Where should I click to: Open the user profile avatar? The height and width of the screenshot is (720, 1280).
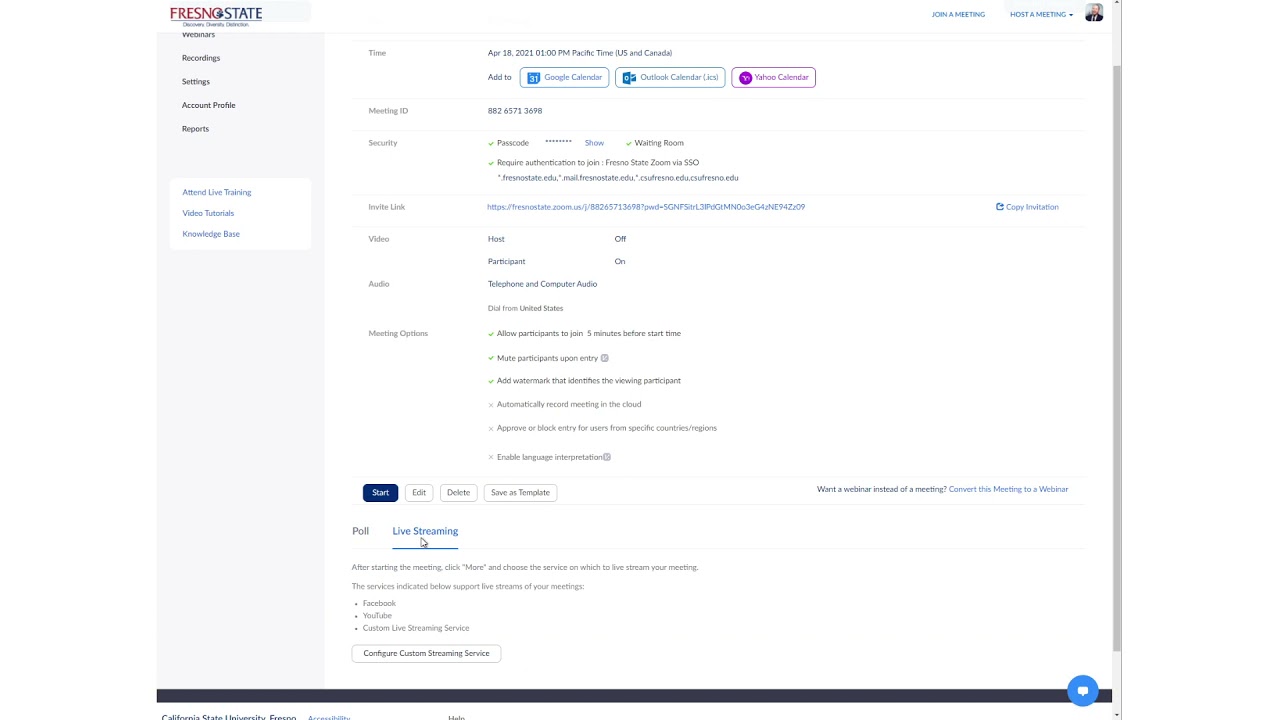click(1094, 13)
